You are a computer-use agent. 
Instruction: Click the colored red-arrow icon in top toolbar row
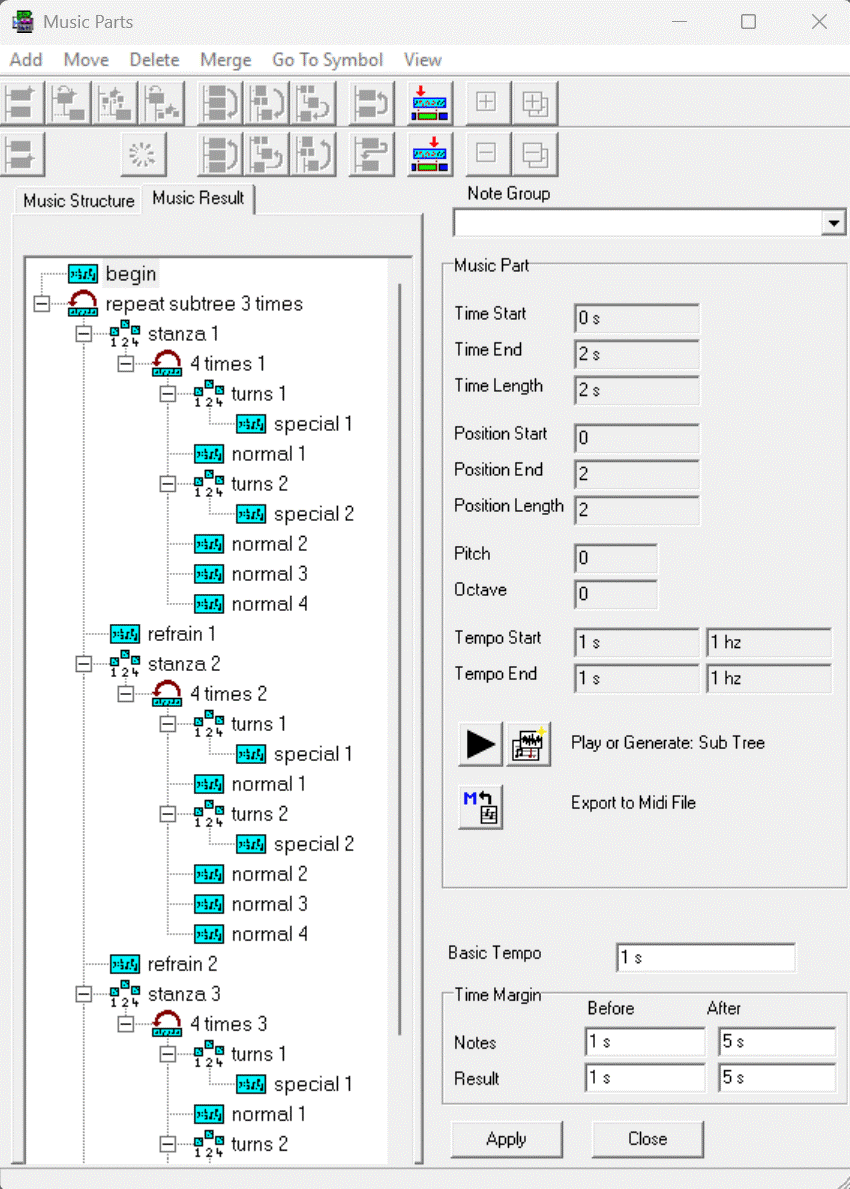pos(430,102)
